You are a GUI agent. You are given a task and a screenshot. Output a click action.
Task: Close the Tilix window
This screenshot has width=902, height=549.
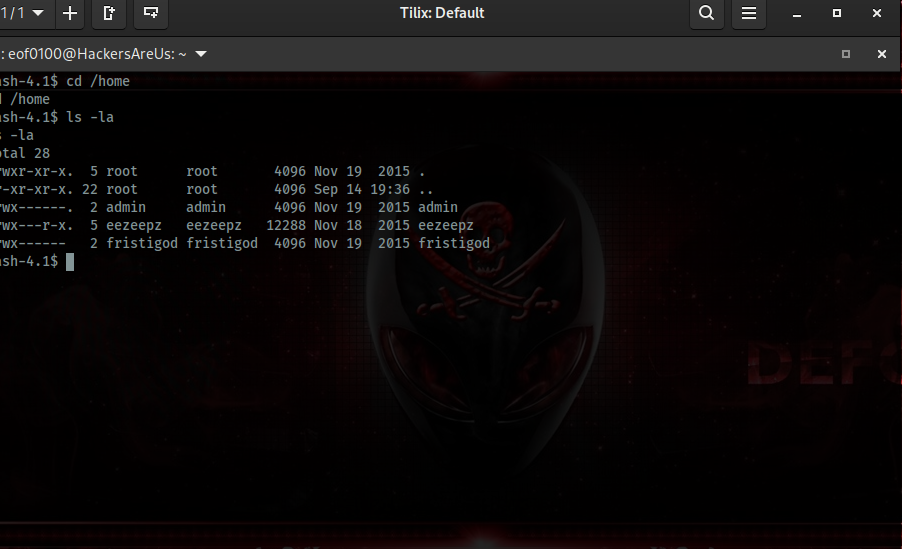coord(877,14)
